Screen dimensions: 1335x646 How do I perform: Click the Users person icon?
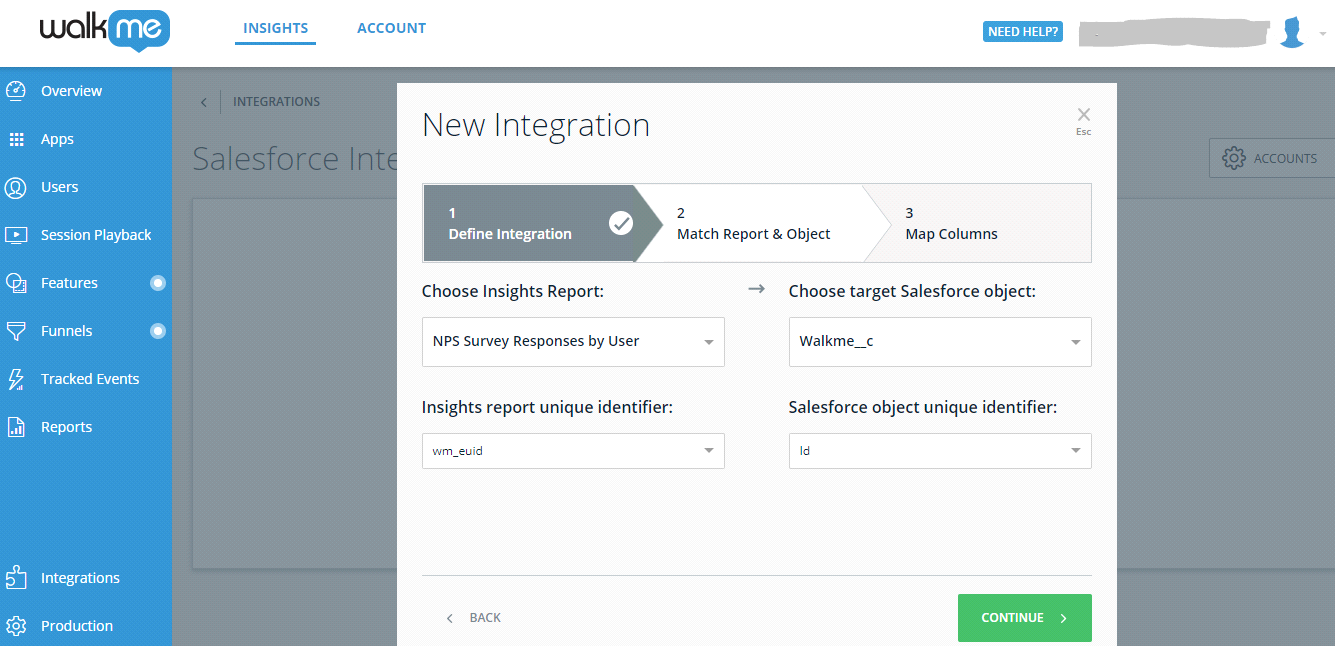16,187
